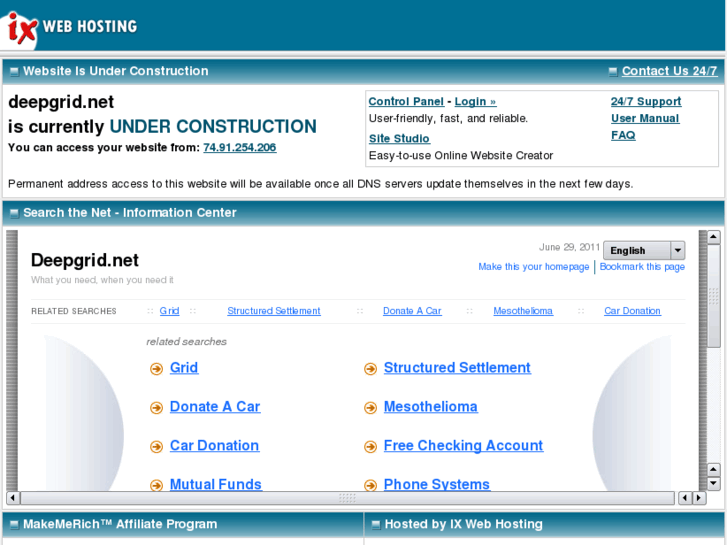Click the bottom down arrow of vertical scrollbar
This screenshot has height=545, width=727.
click(714, 484)
